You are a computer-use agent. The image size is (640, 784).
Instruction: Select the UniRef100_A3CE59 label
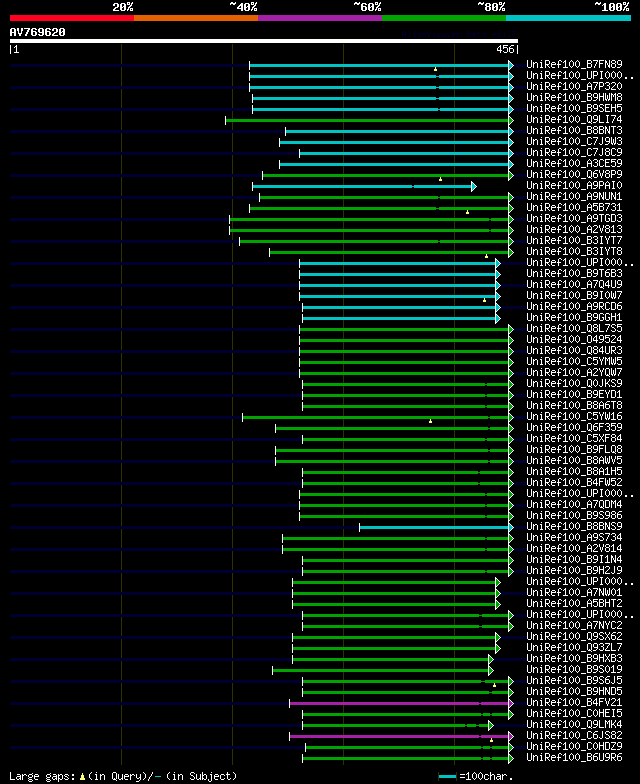click(x=574, y=164)
